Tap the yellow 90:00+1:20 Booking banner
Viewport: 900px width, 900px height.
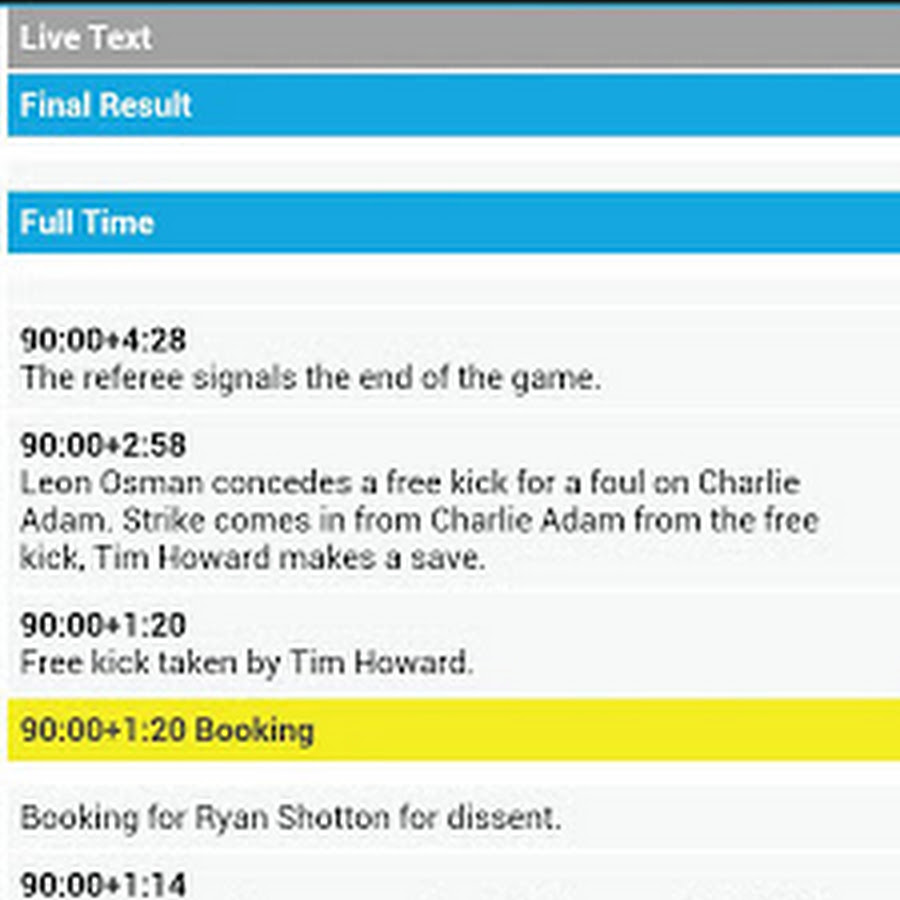450,730
